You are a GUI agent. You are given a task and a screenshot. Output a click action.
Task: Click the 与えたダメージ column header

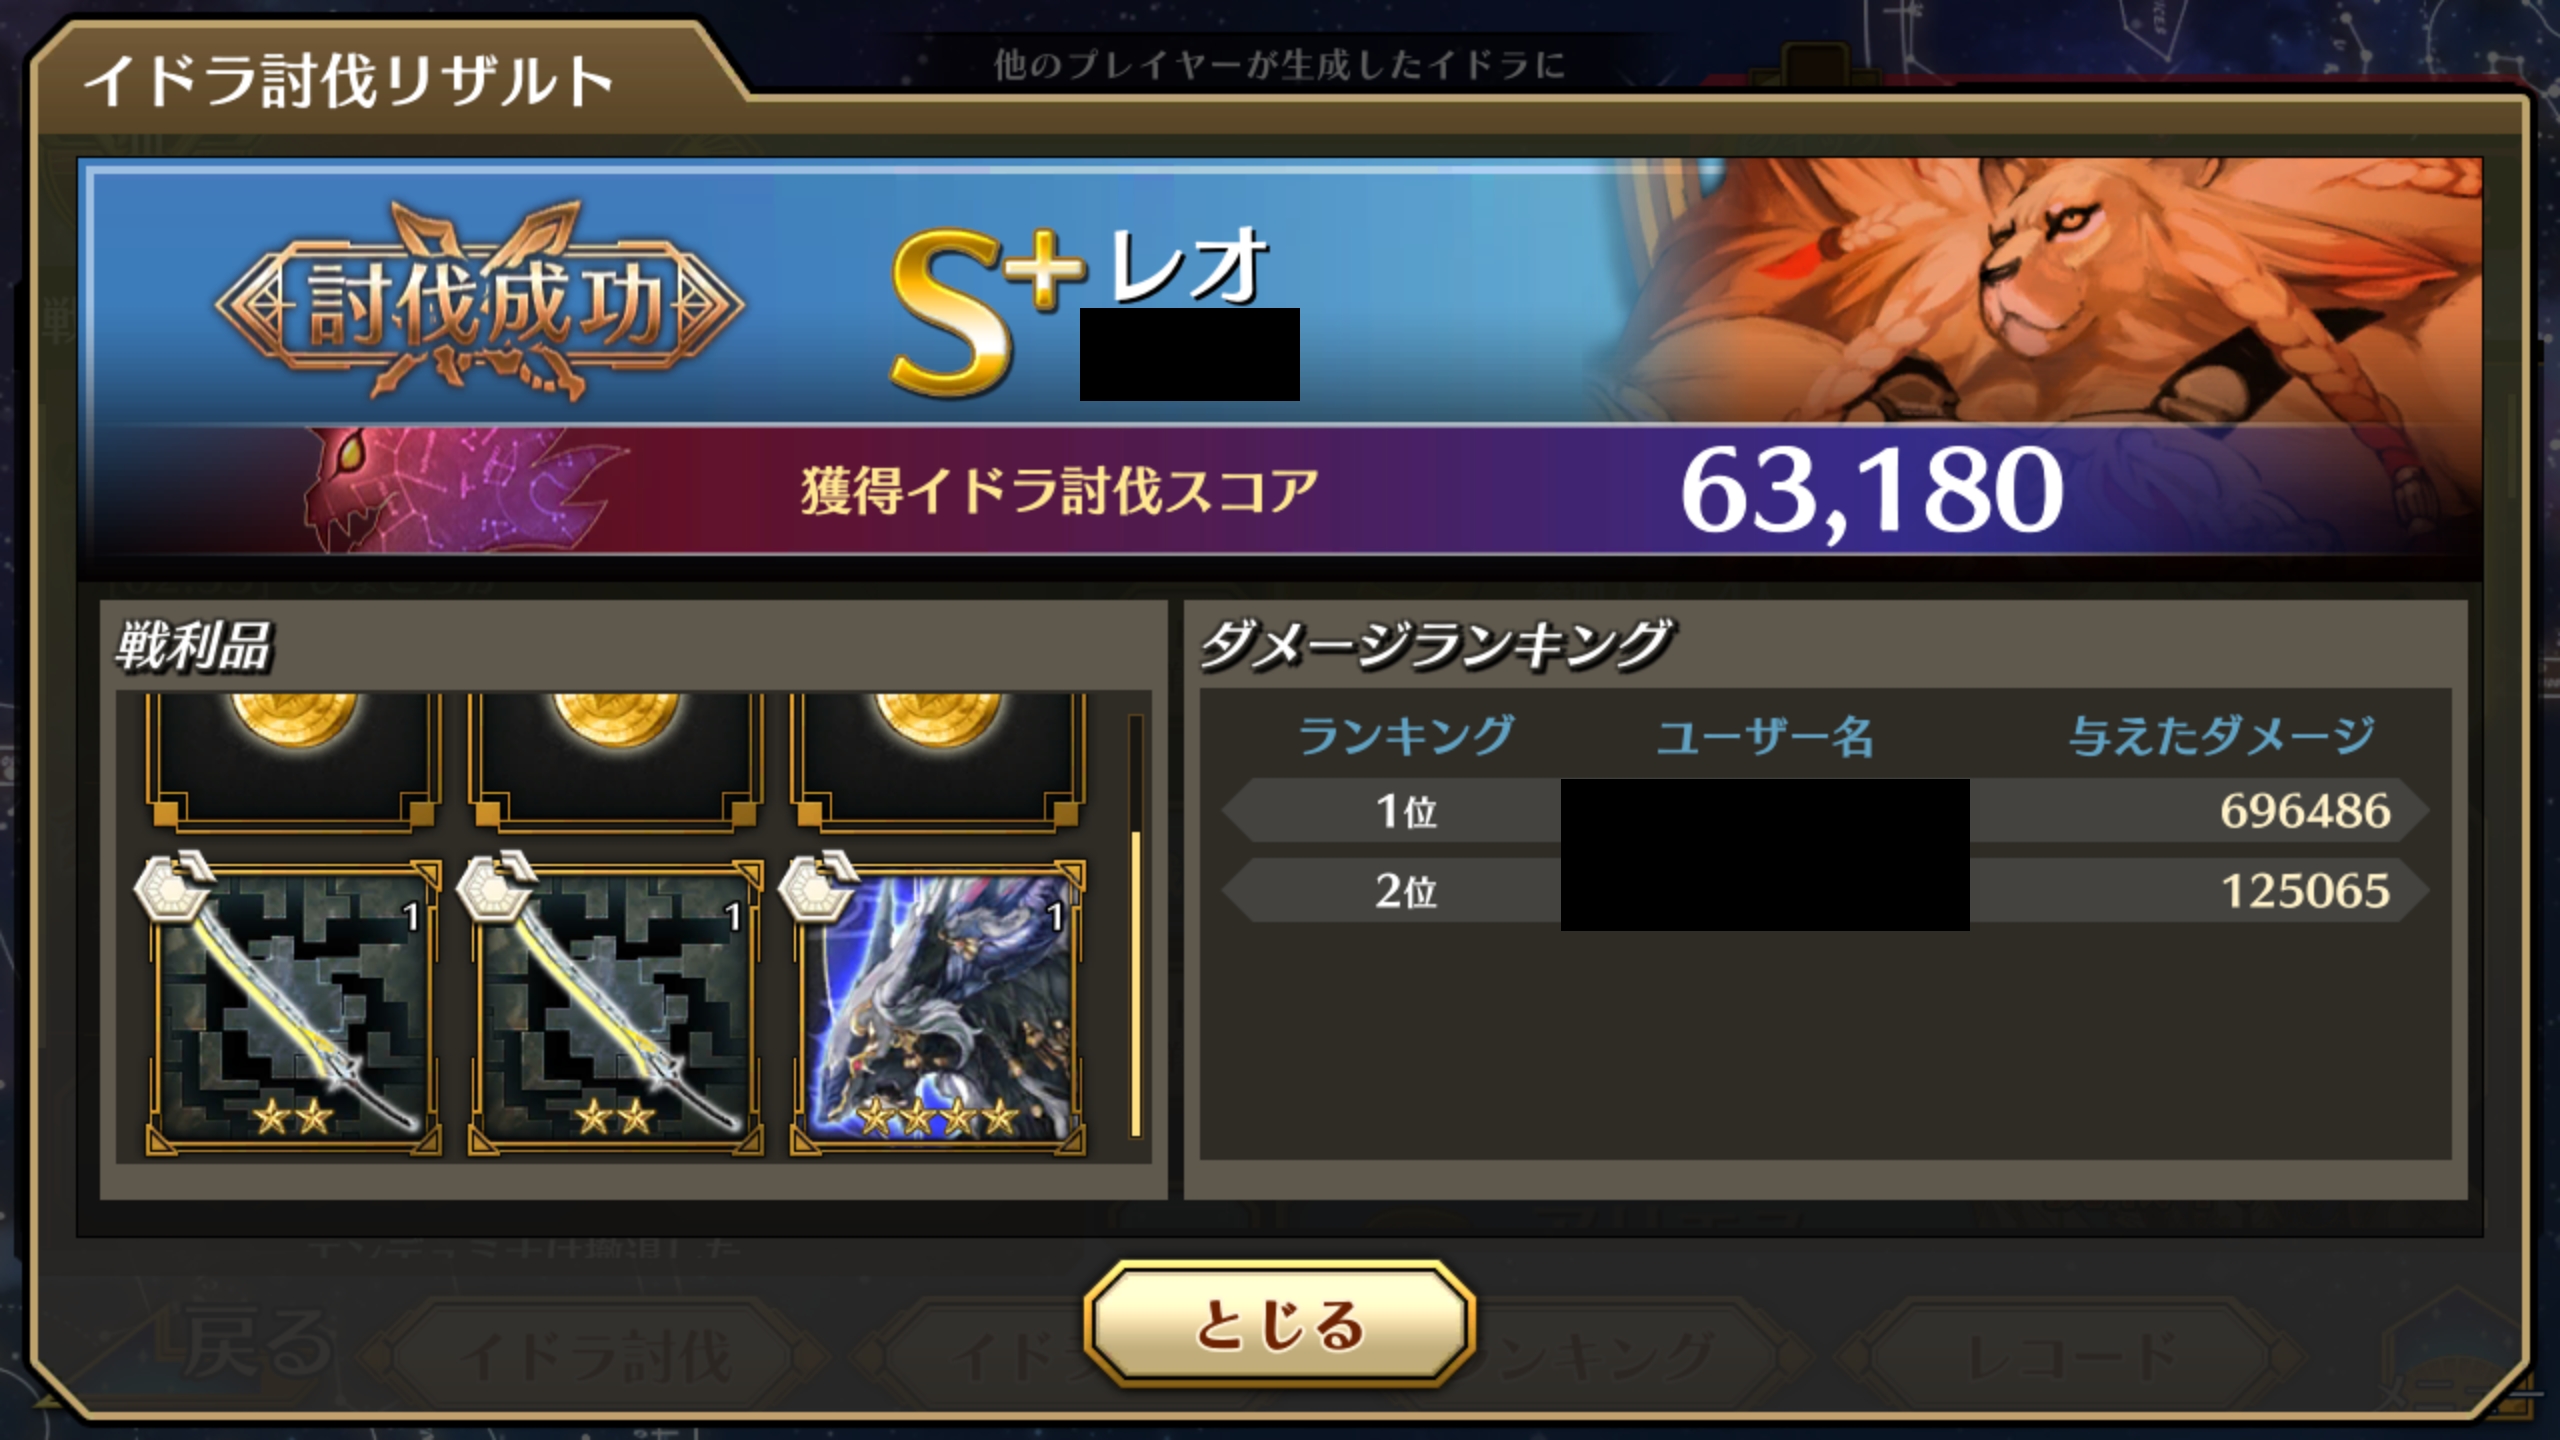[x=2222, y=736]
